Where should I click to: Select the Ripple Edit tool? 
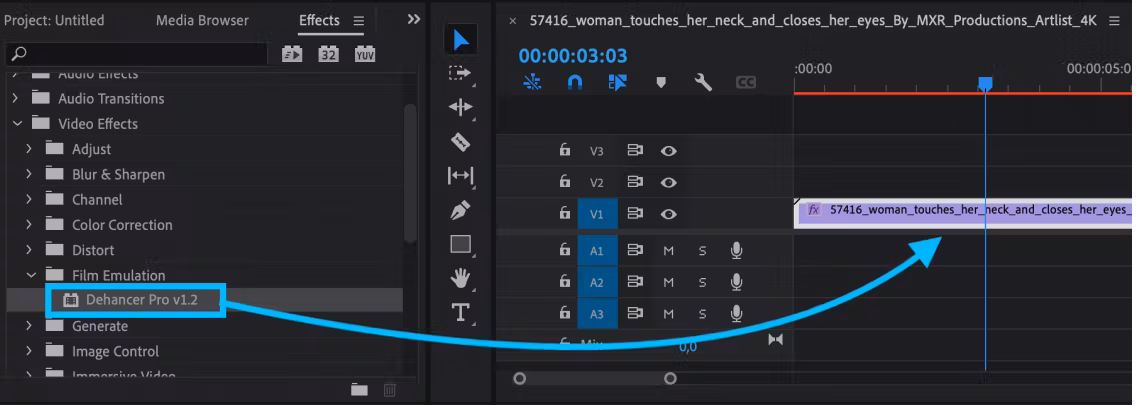(461, 107)
